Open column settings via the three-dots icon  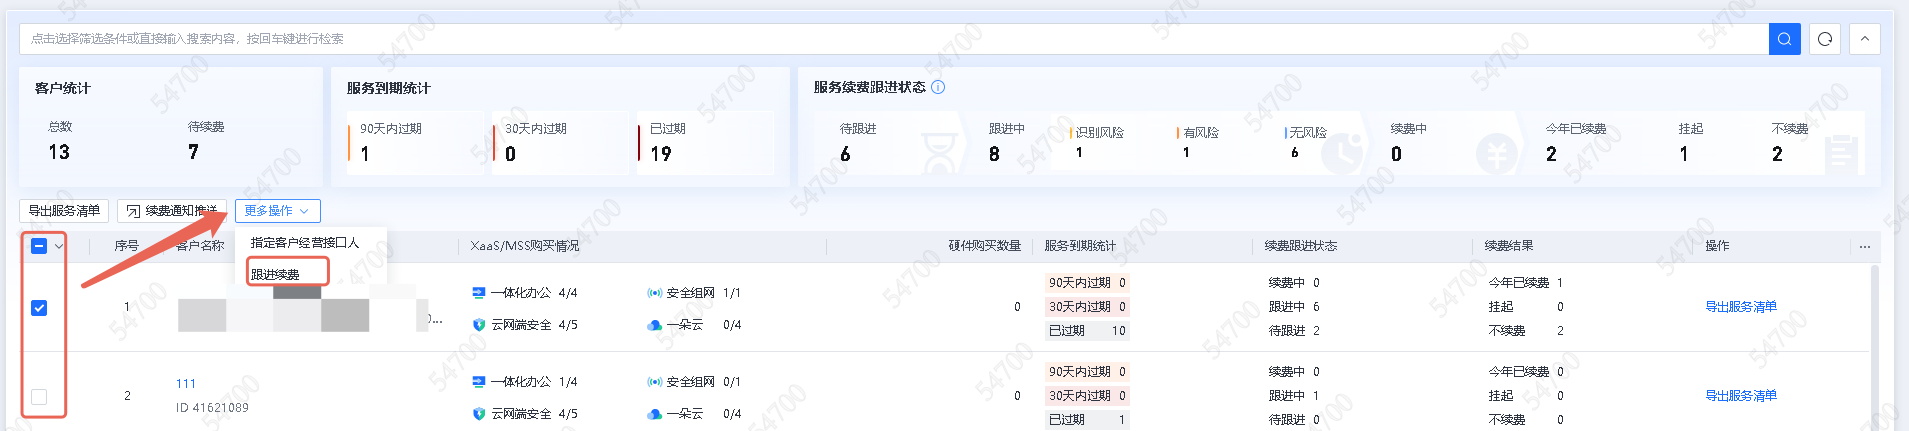[1865, 247]
